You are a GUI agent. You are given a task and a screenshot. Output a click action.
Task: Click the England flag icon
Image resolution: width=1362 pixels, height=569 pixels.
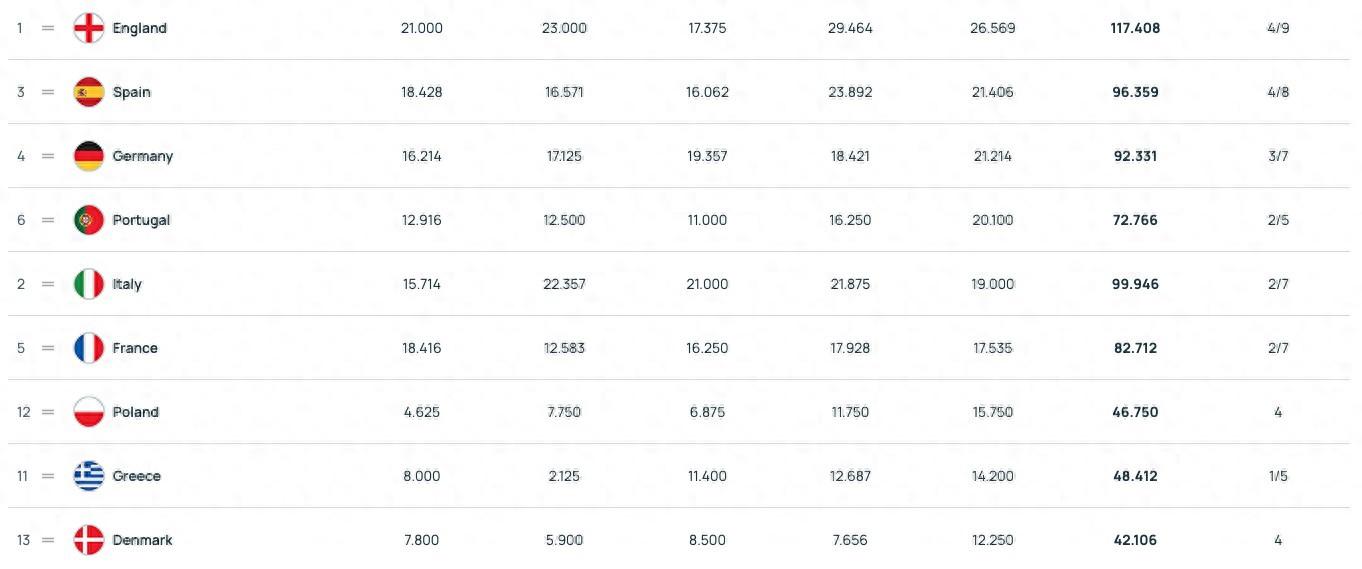click(x=89, y=28)
